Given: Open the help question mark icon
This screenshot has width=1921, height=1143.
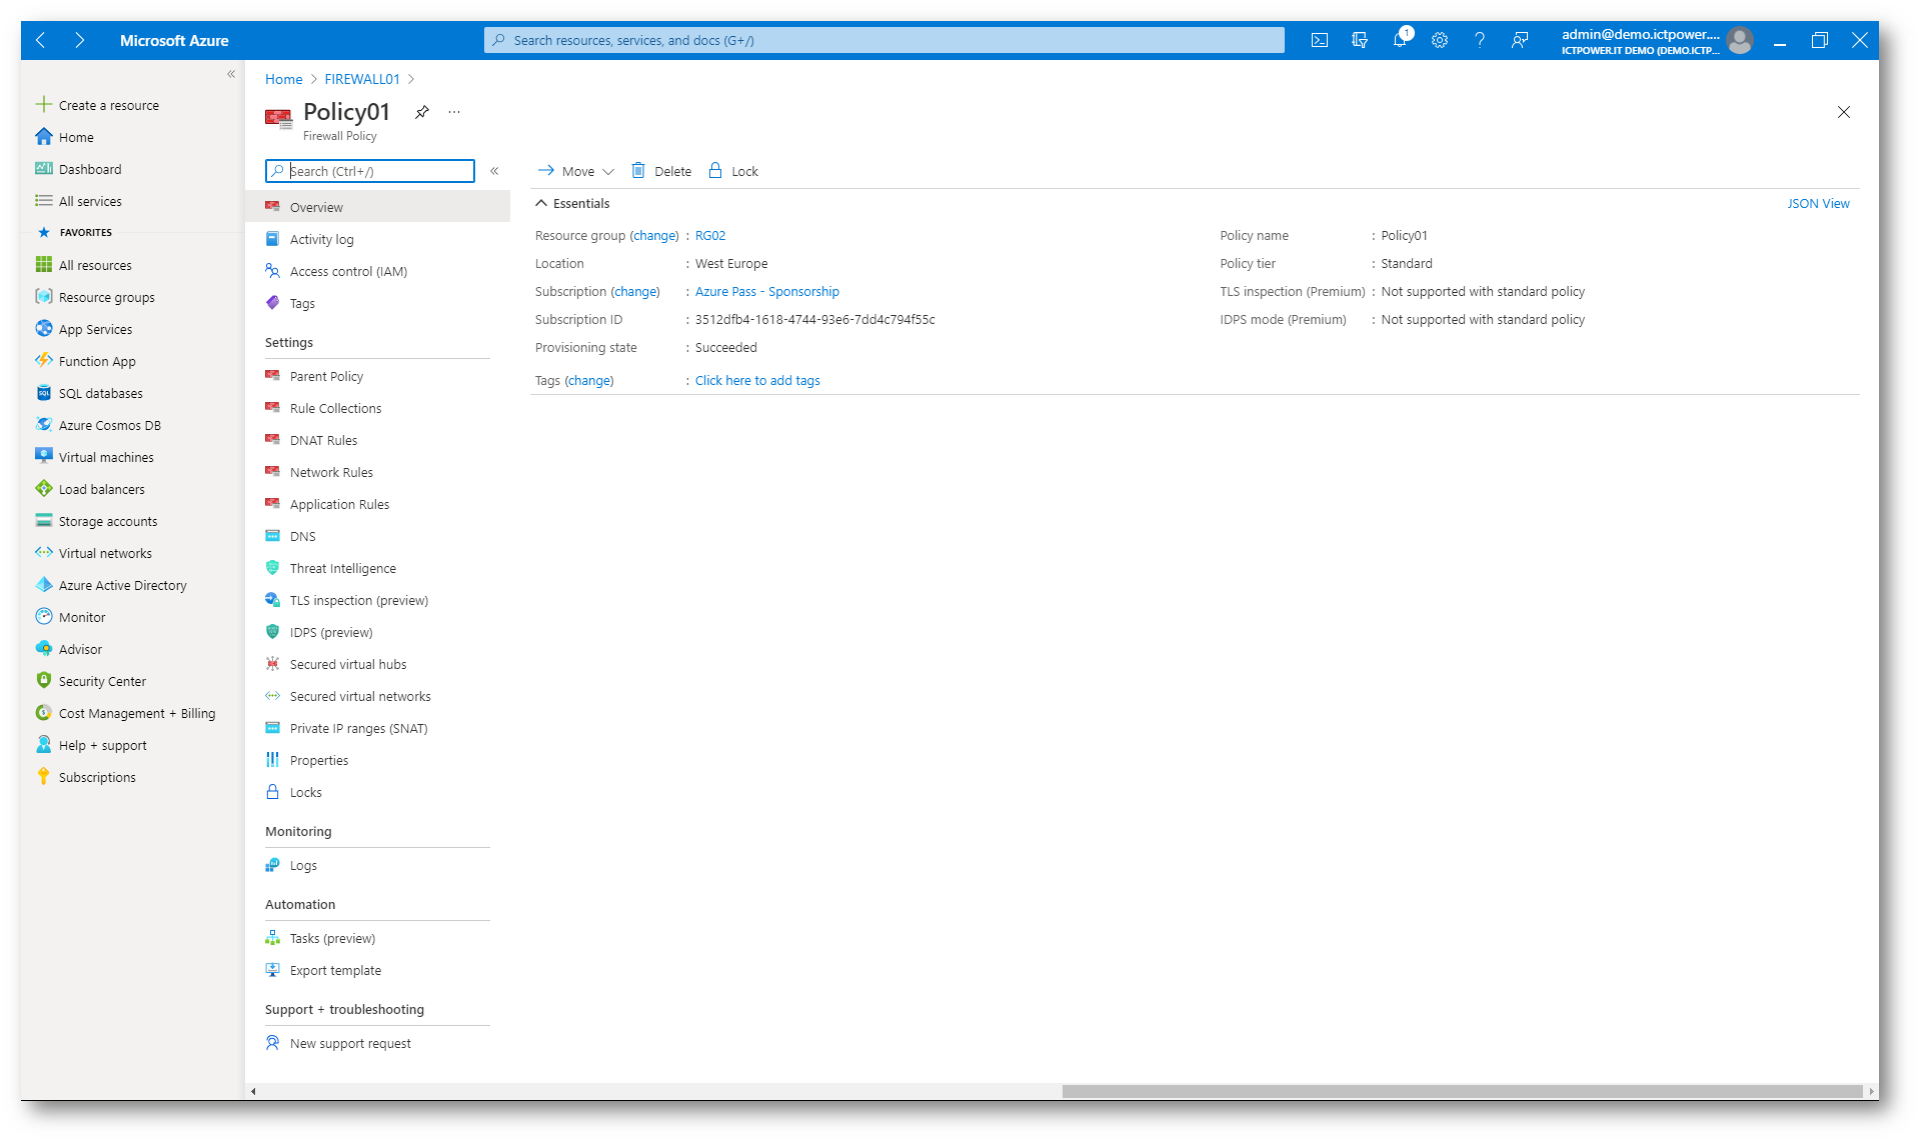Looking at the screenshot, I should point(1480,40).
